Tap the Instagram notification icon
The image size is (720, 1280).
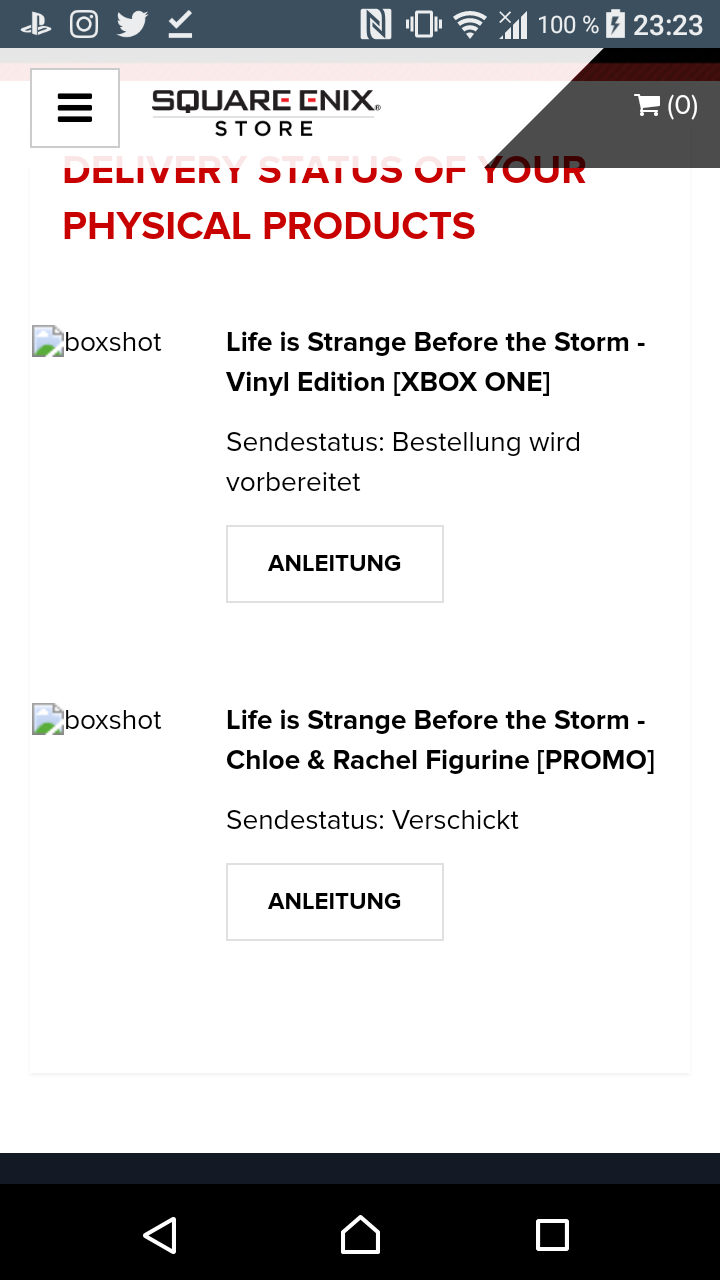click(84, 24)
